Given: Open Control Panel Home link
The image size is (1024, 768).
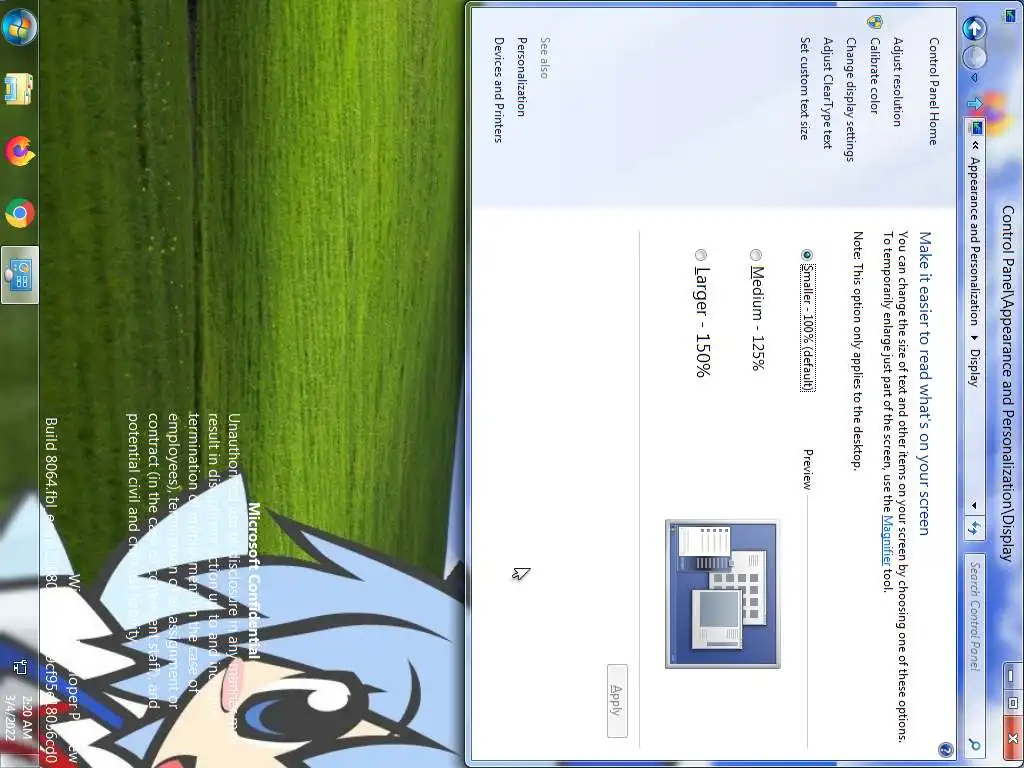Looking at the screenshot, I should 934,91.
